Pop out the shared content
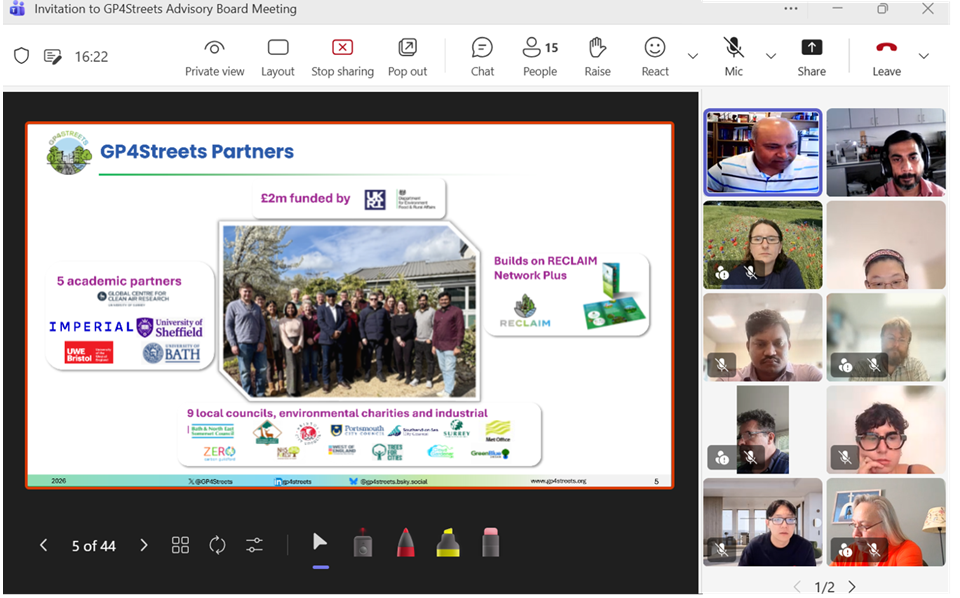 (x=407, y=58)
